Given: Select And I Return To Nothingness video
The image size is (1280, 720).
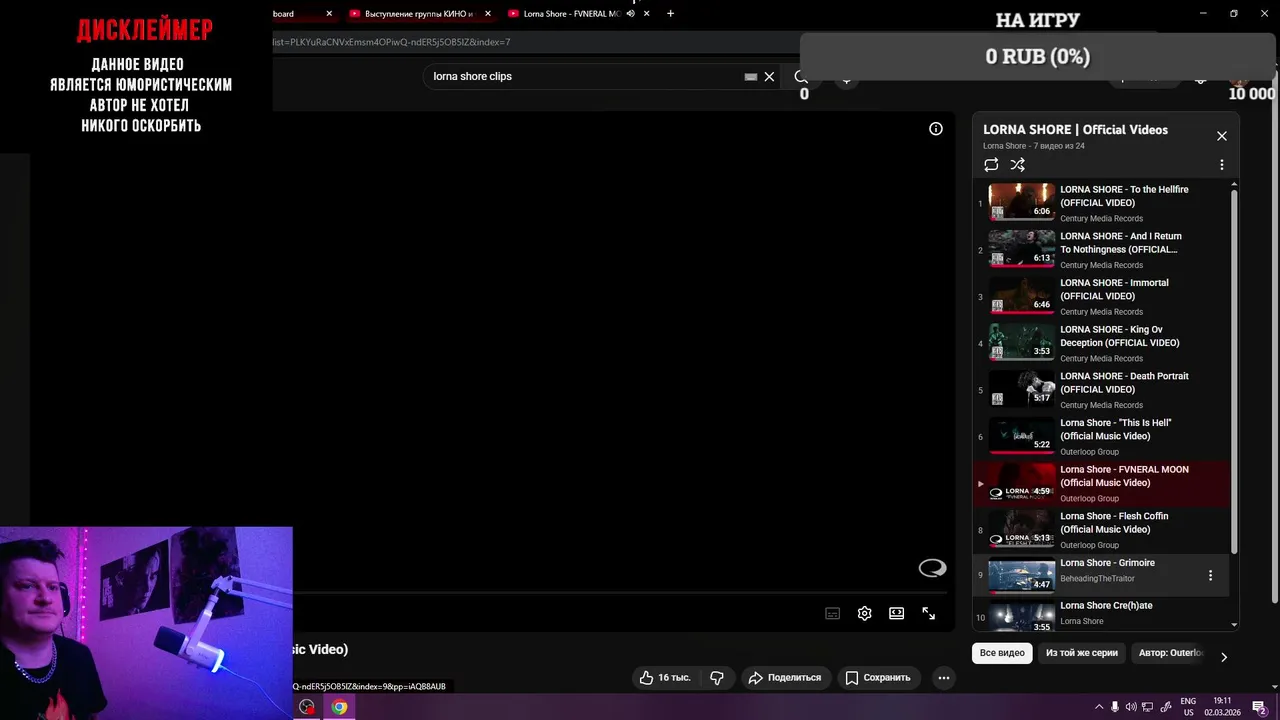Looking at the screenshot, I should 1102,250.
